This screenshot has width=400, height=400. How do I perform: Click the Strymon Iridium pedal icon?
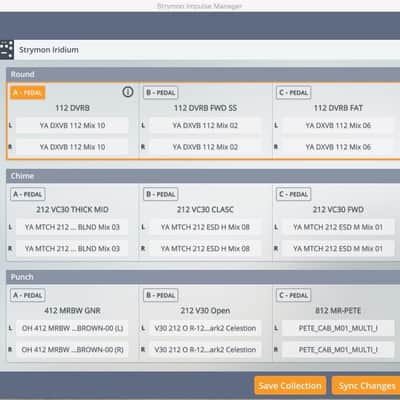point(7,50)
